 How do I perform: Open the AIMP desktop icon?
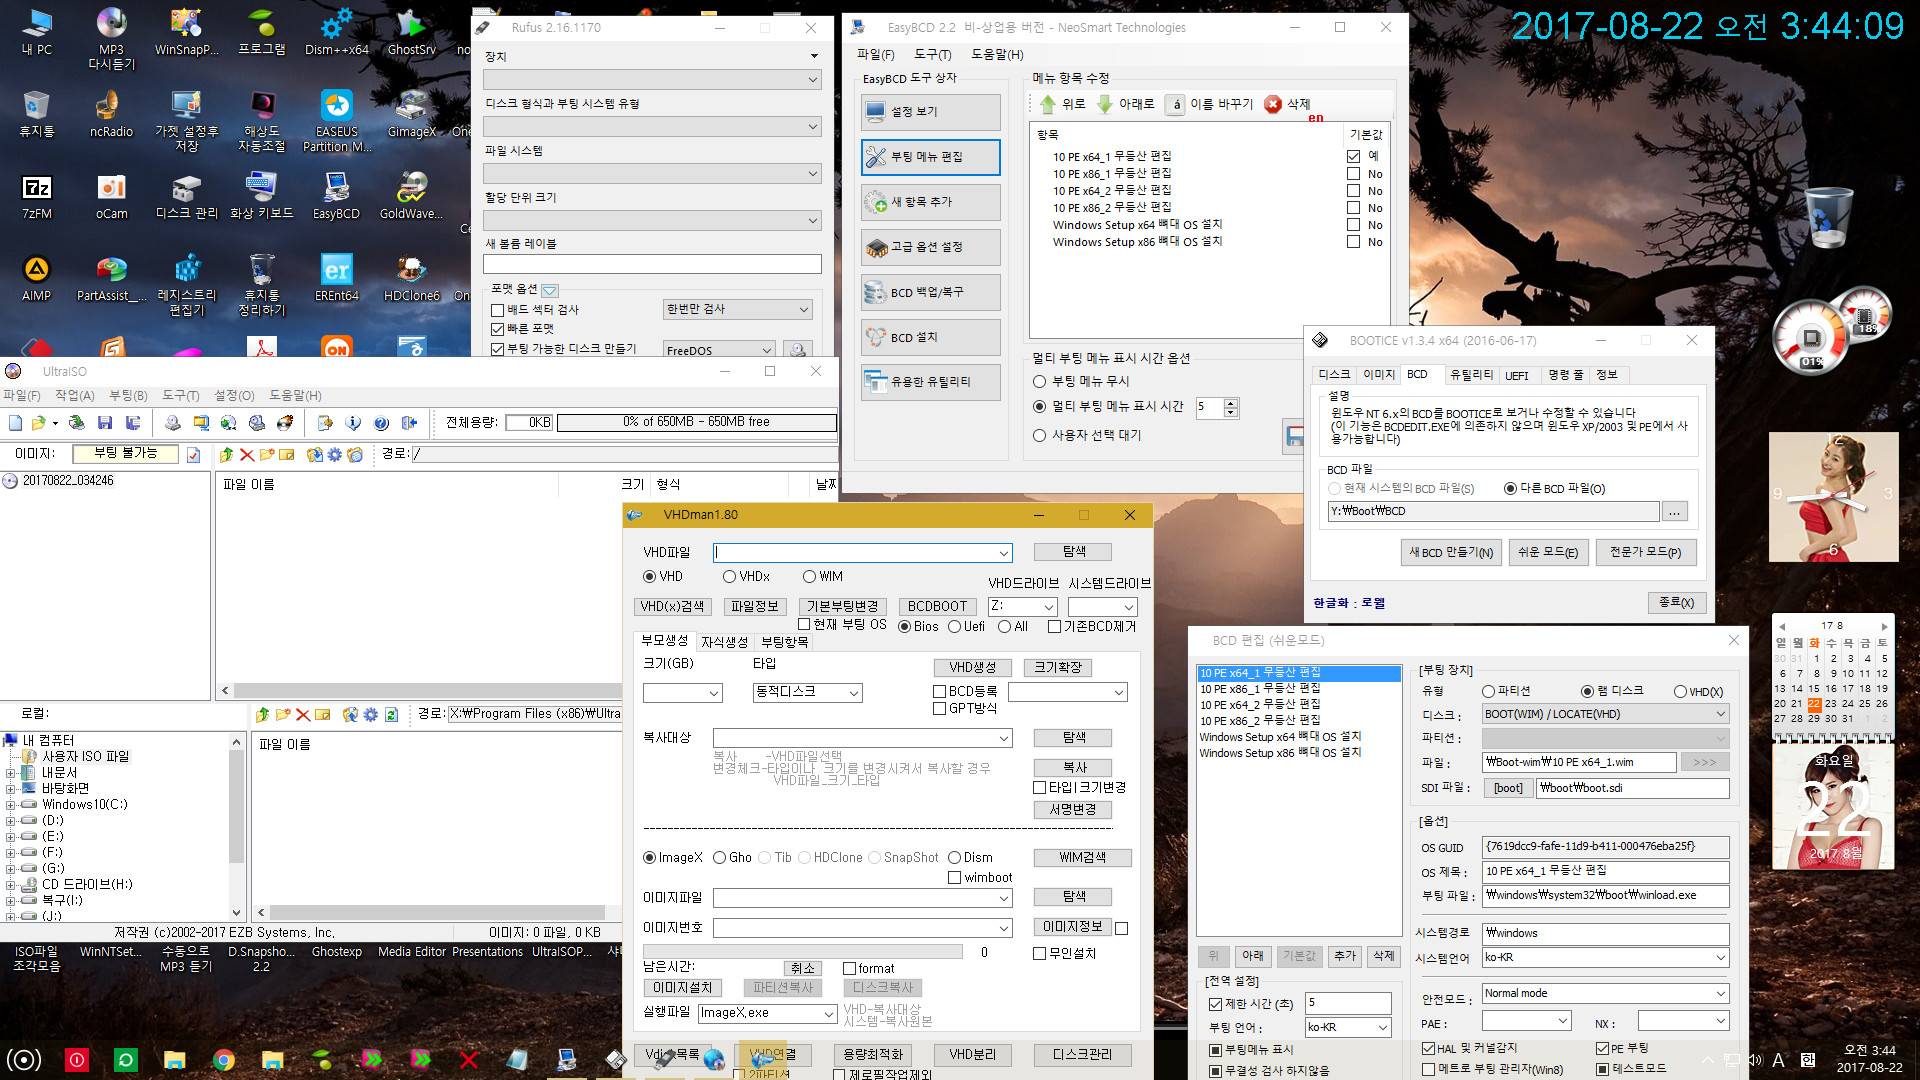coord(37,278)
